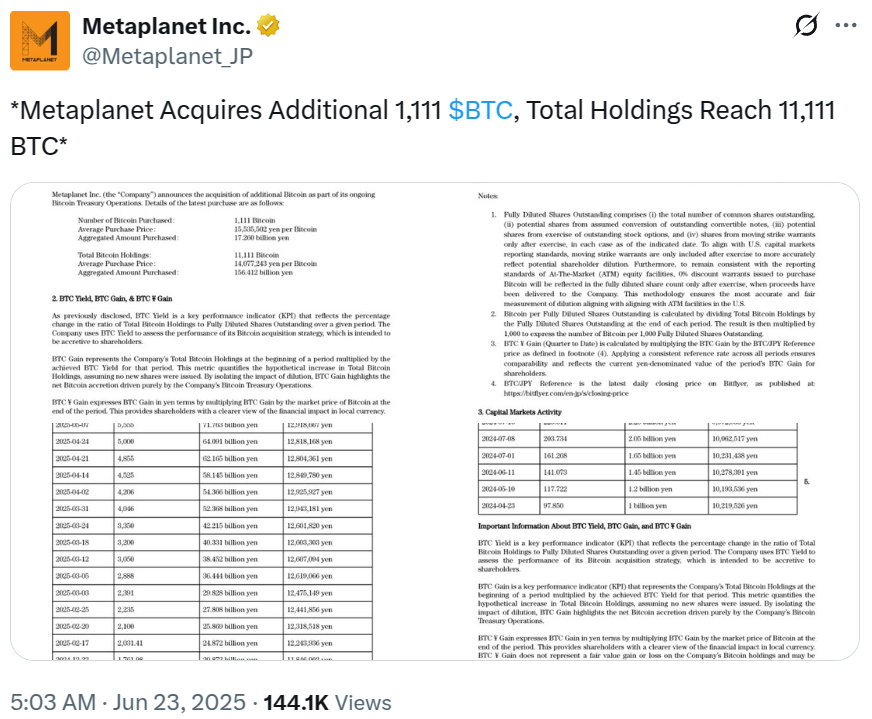Image resolution: width=872 pixels, height=719 pixels.
Task: Click the 2024-07-08 table row
Action: [638, 439]
